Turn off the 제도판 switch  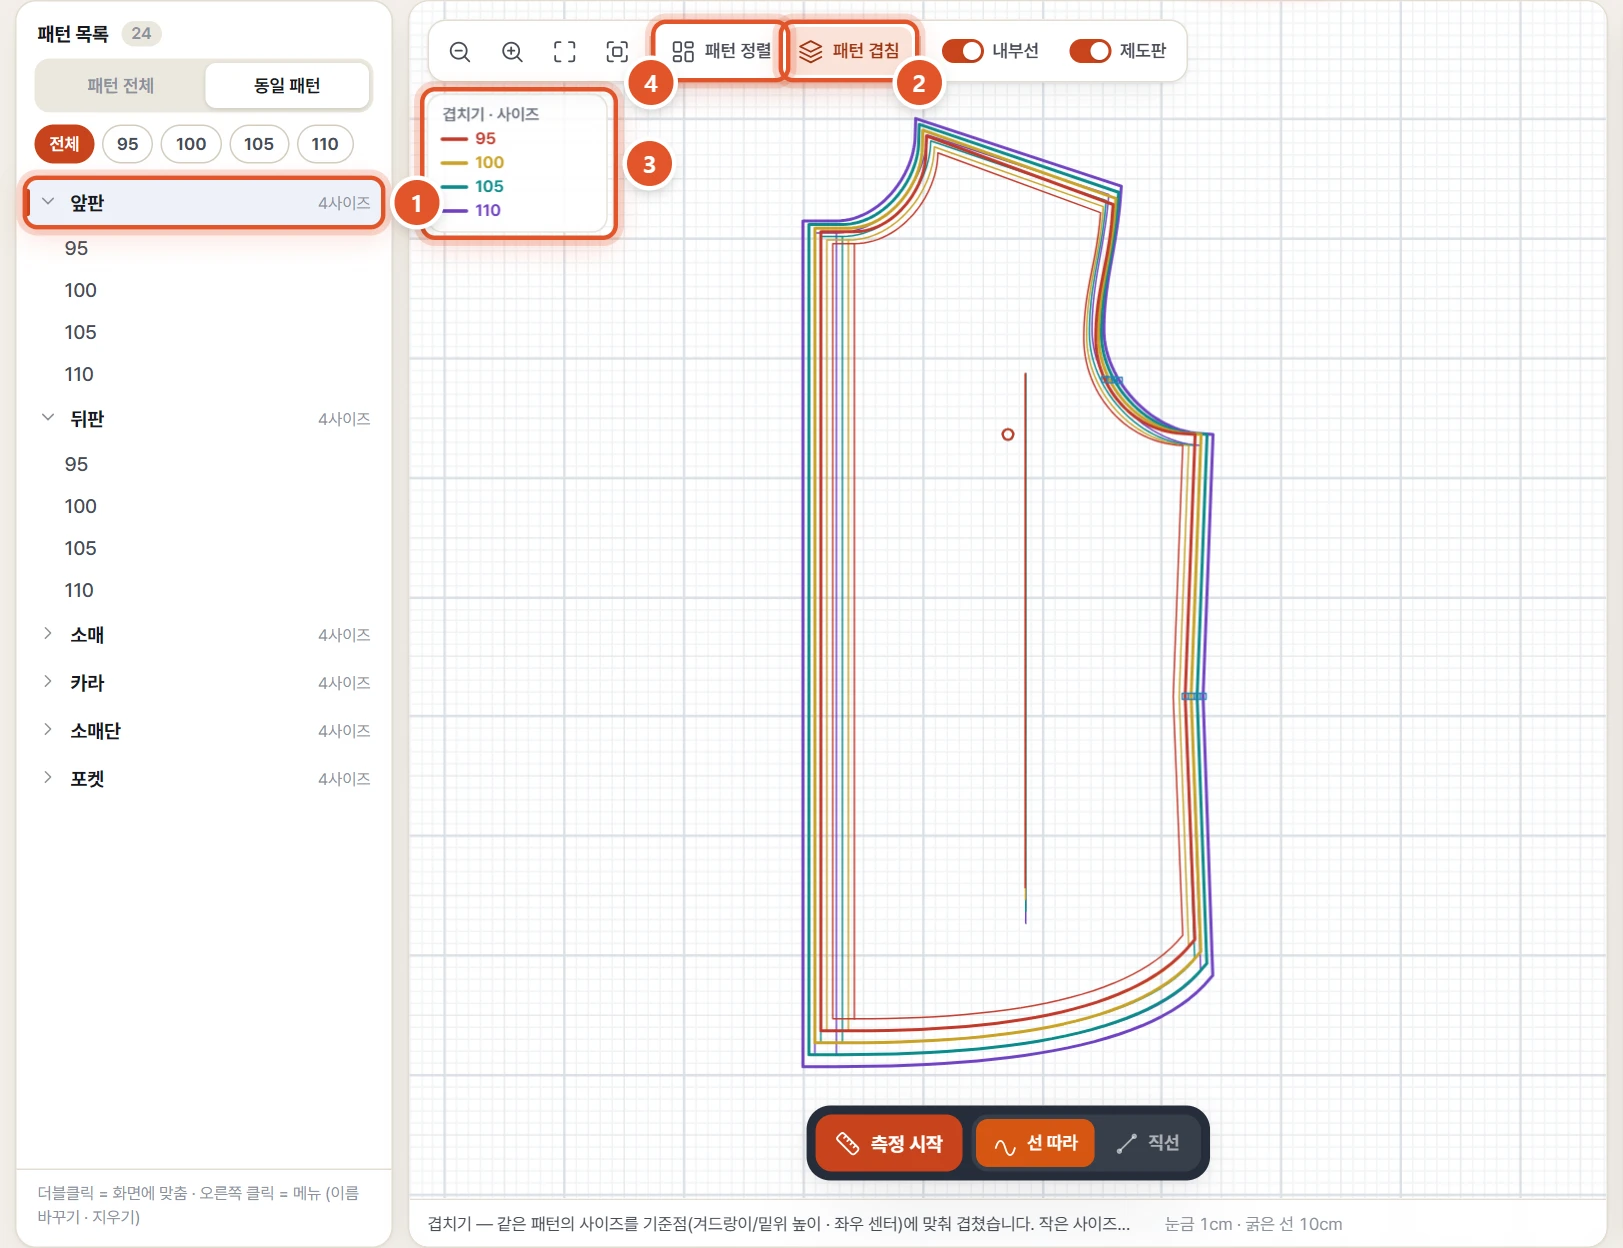1090,51
